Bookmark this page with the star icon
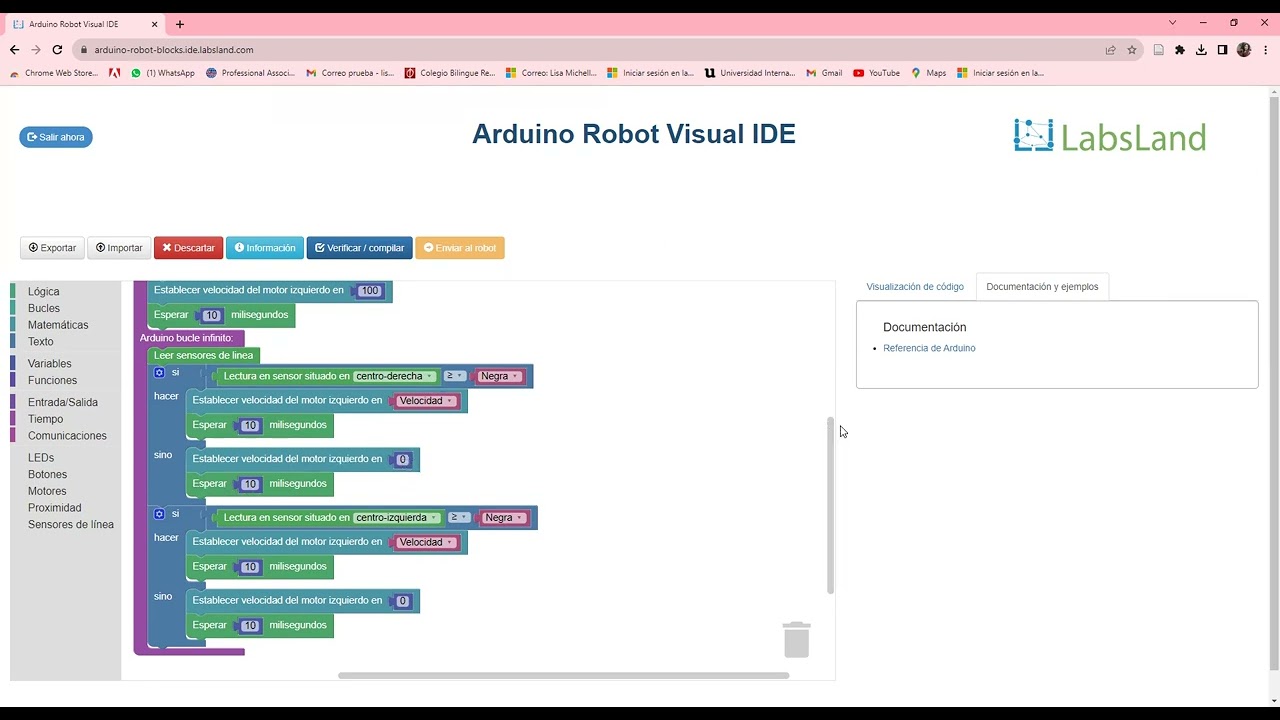 point(1132,49)
